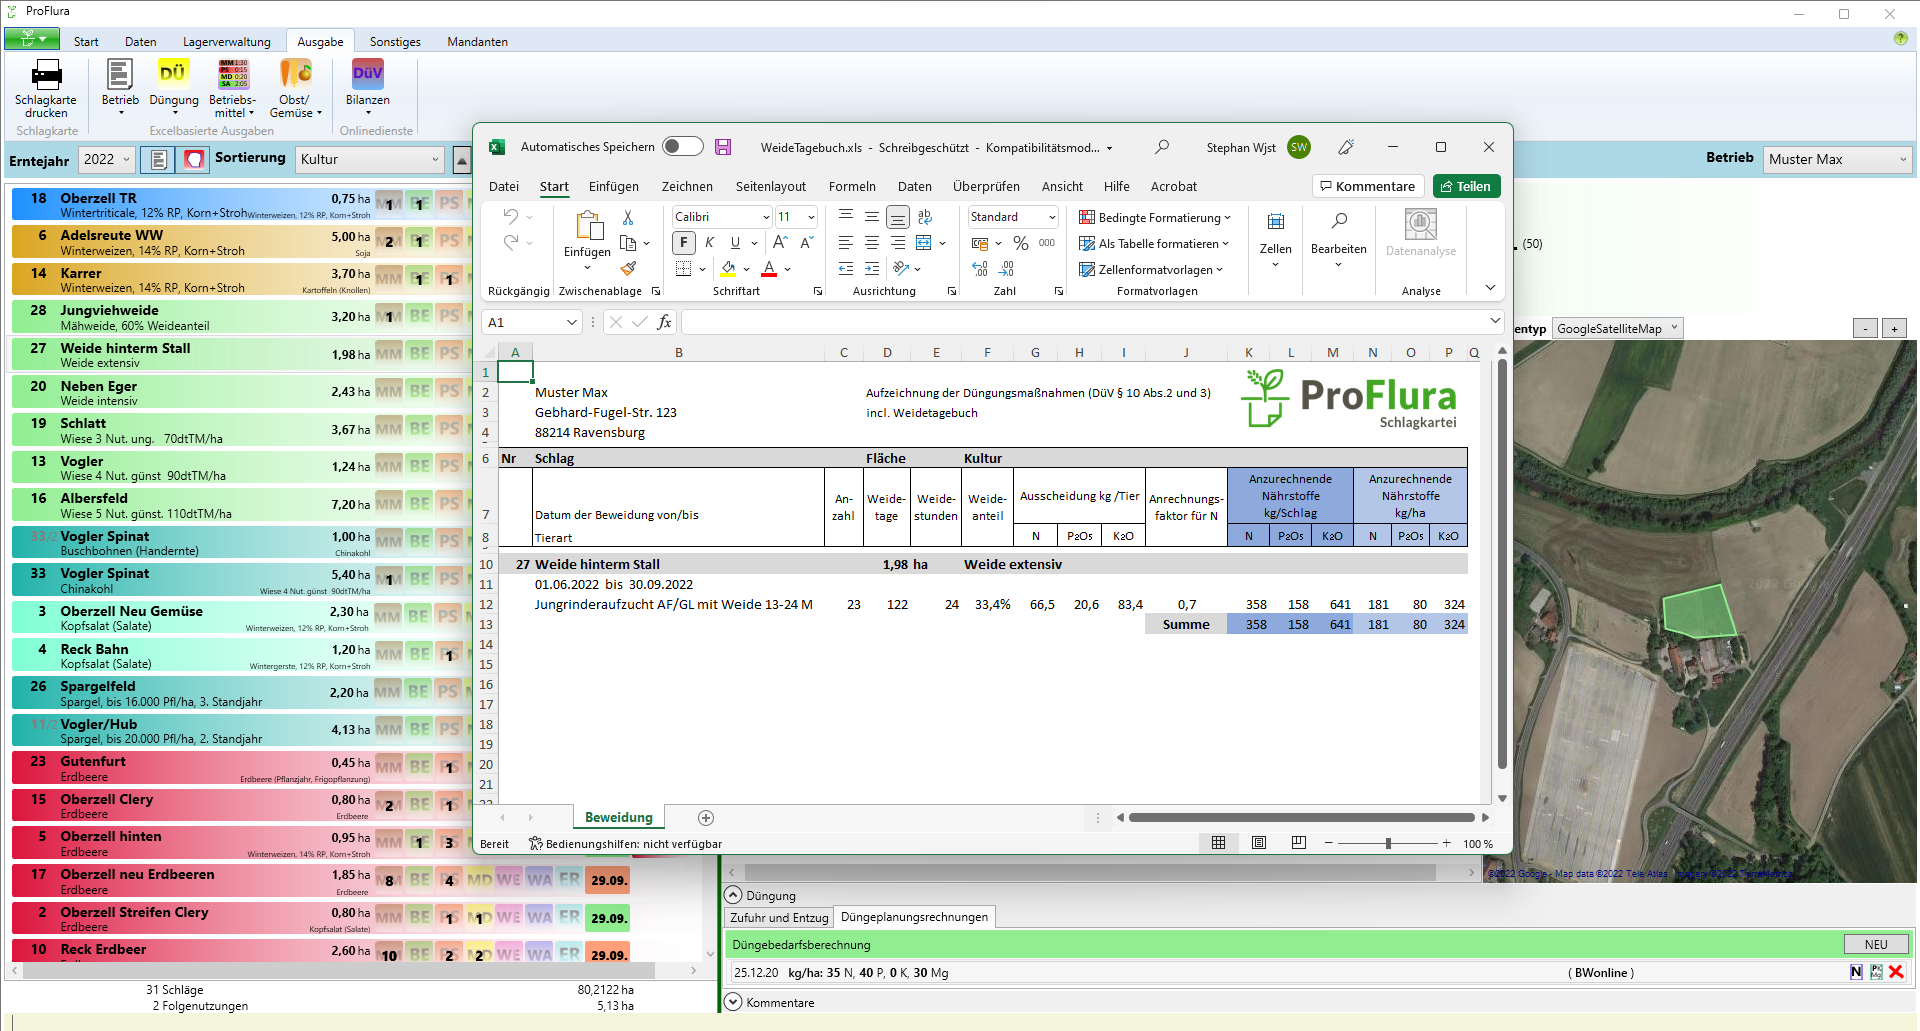This screenshot has width=1920, height=1031.
Task: Click the Teilen button
Action: [x=1466, y=187]
